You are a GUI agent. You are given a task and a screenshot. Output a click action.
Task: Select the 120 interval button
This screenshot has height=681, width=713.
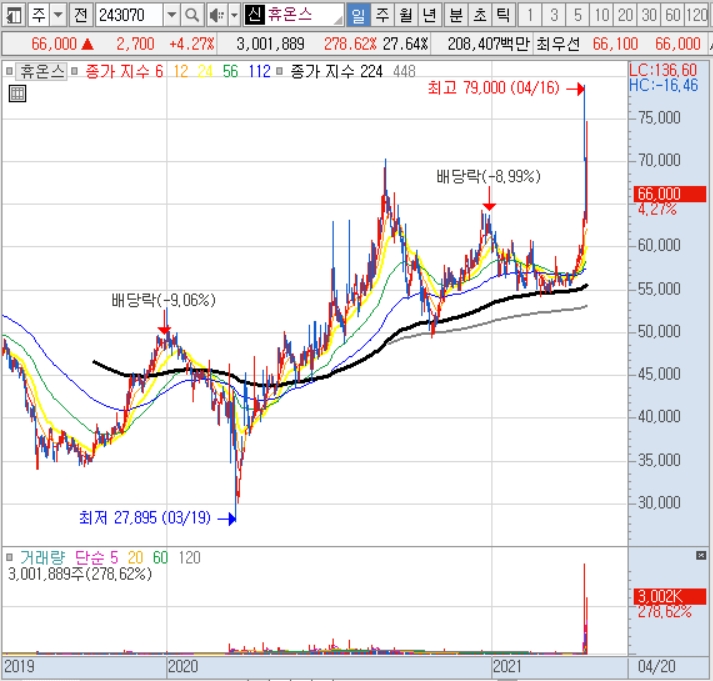point(698,15)
